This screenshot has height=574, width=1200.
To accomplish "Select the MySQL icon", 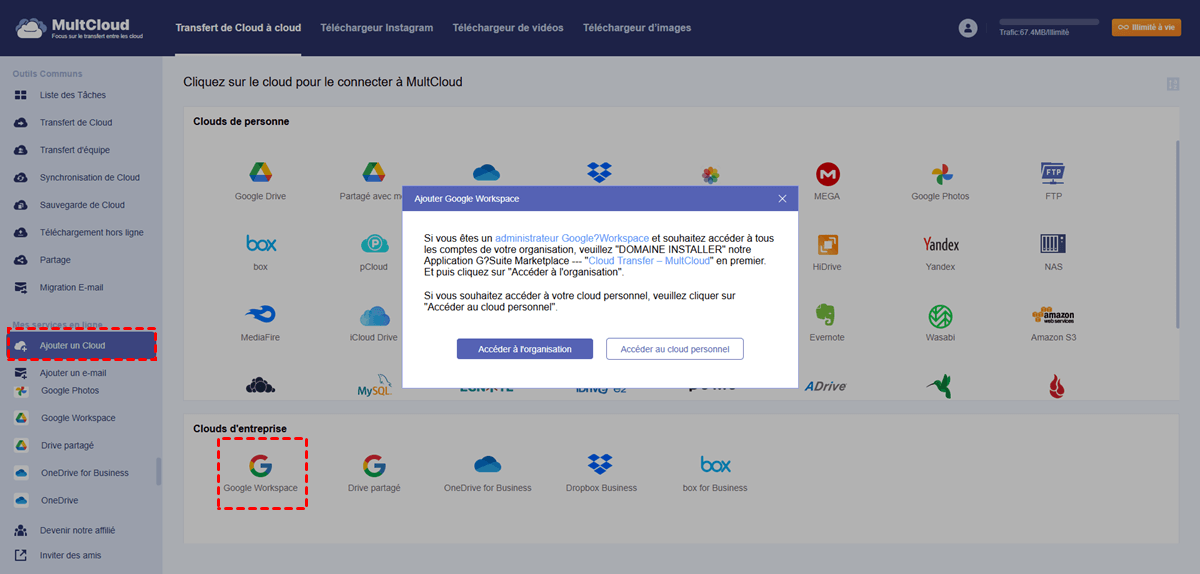I will [374, 386].
